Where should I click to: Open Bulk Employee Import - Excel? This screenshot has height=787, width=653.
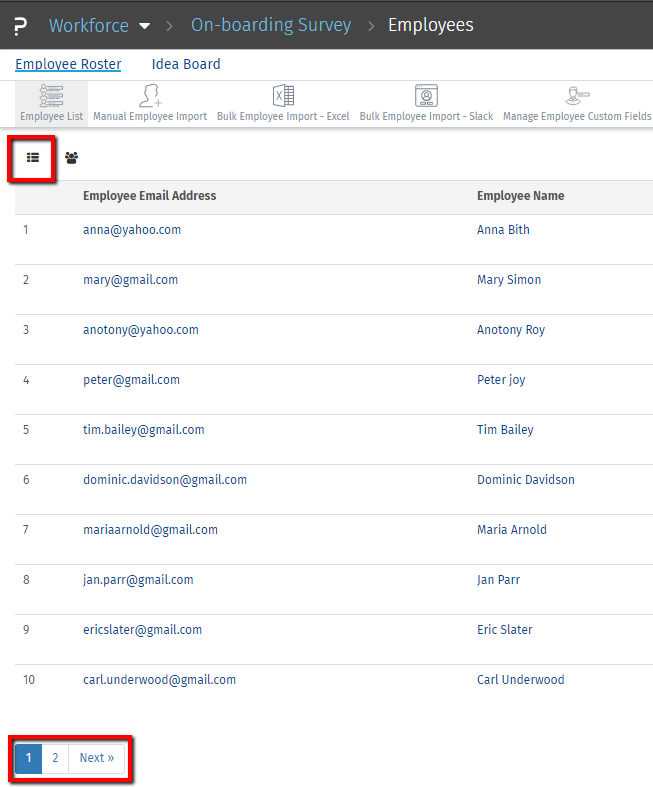click(283, 104)
